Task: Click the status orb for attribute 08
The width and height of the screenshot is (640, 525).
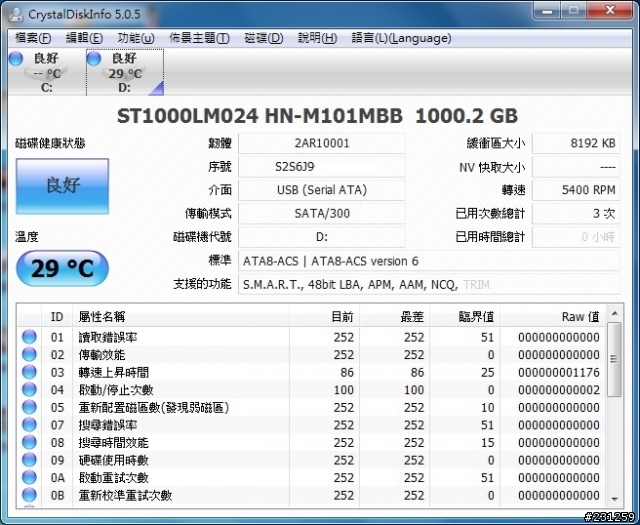Action: 29,442
